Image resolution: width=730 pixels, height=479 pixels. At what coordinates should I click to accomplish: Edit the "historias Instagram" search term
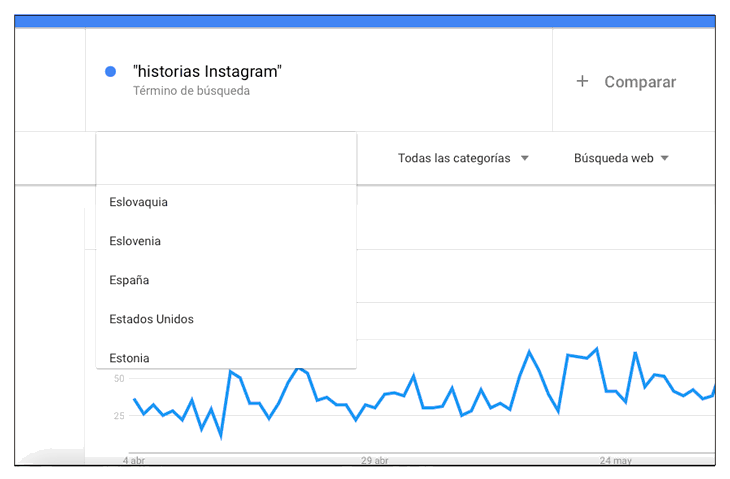207,71
